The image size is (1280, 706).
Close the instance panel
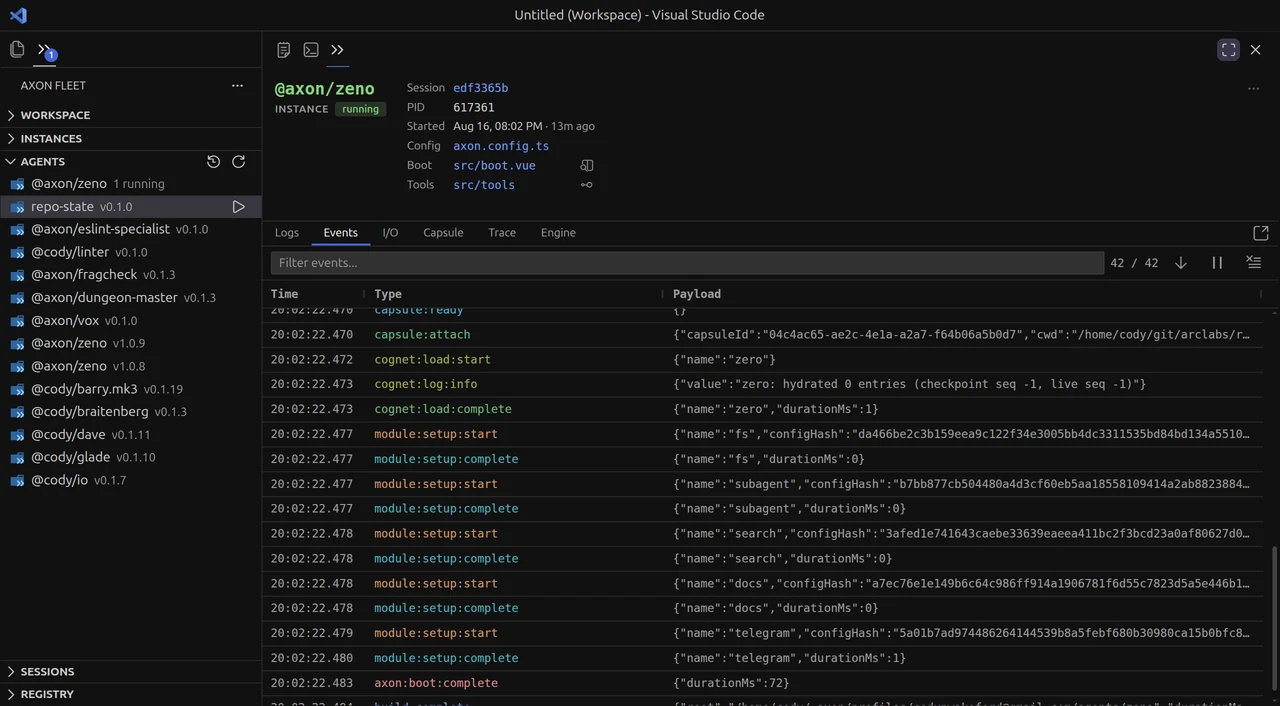(1256, 49)
